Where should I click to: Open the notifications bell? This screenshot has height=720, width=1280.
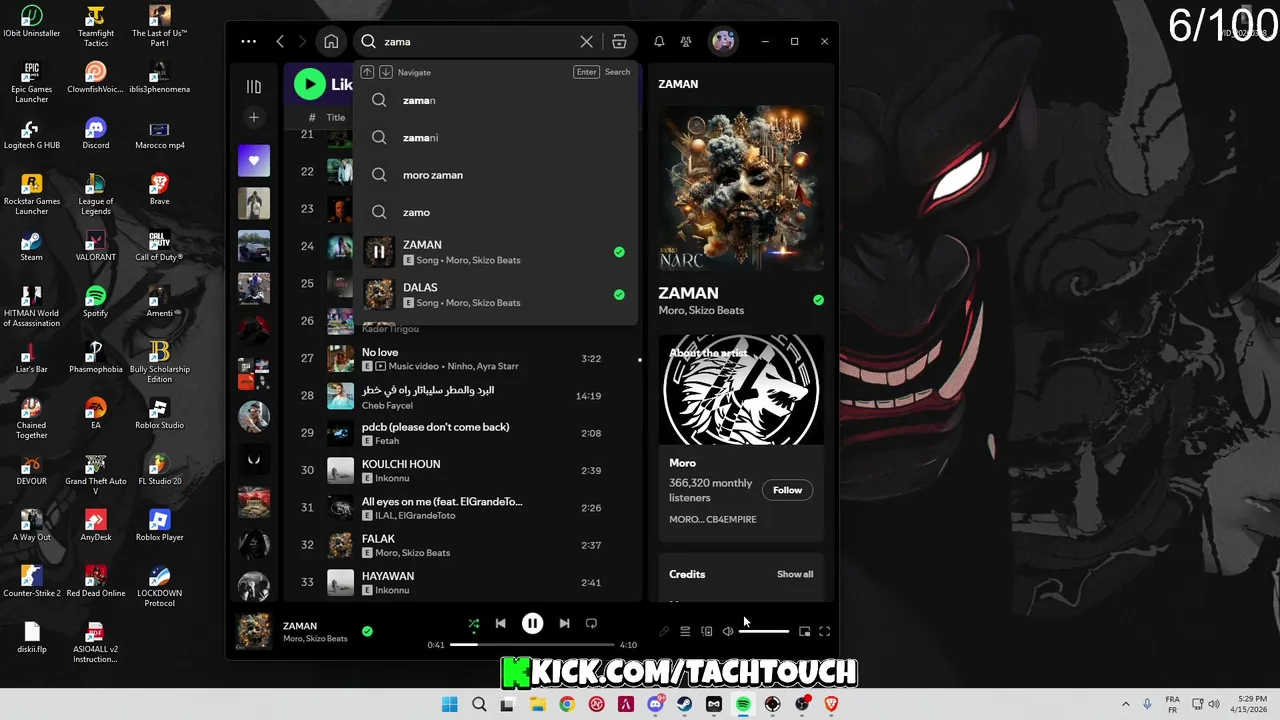659,41
